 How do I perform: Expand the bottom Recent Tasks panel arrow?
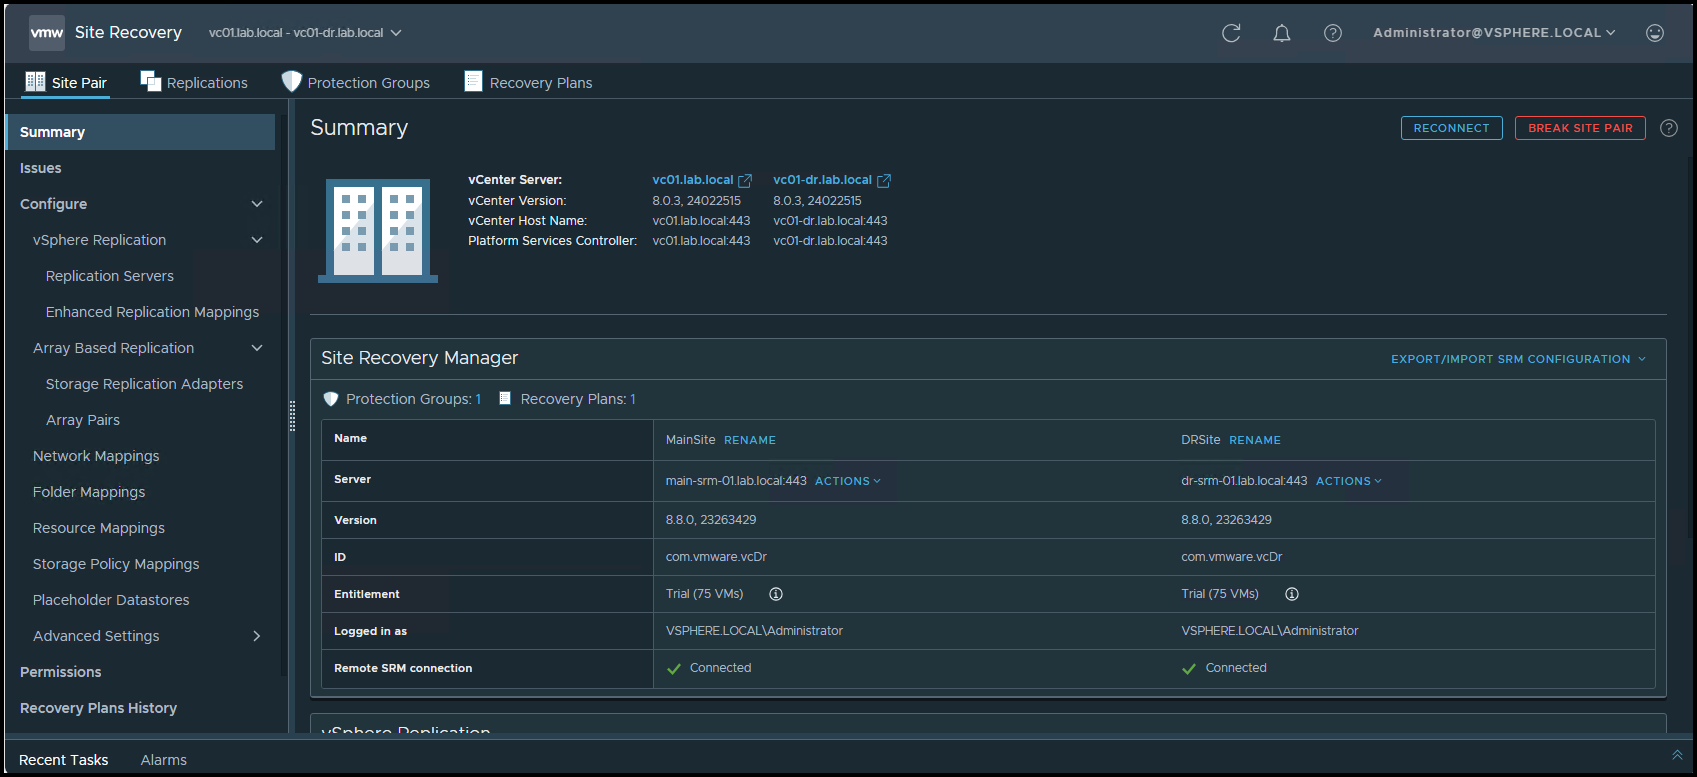1677,755
